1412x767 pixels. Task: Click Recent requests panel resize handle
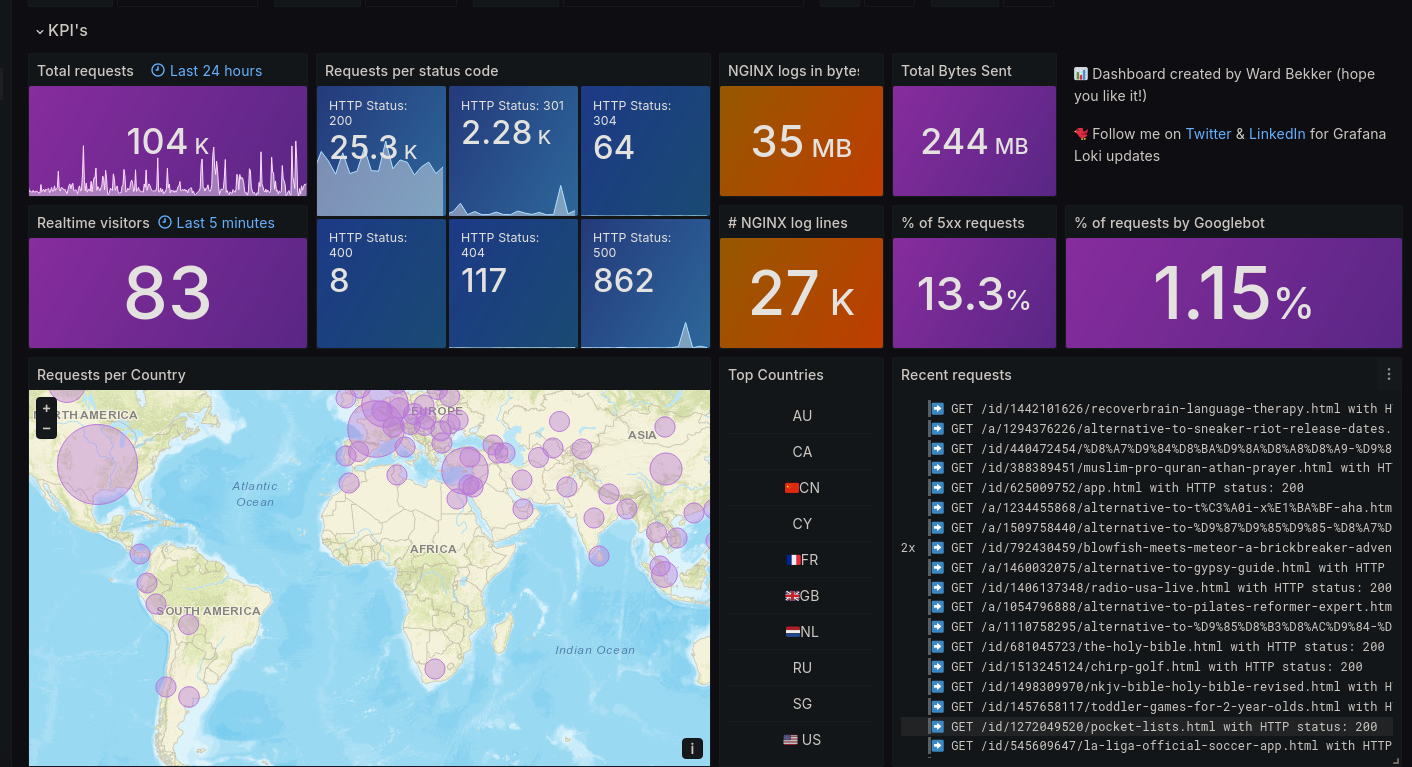(1396, 761)
